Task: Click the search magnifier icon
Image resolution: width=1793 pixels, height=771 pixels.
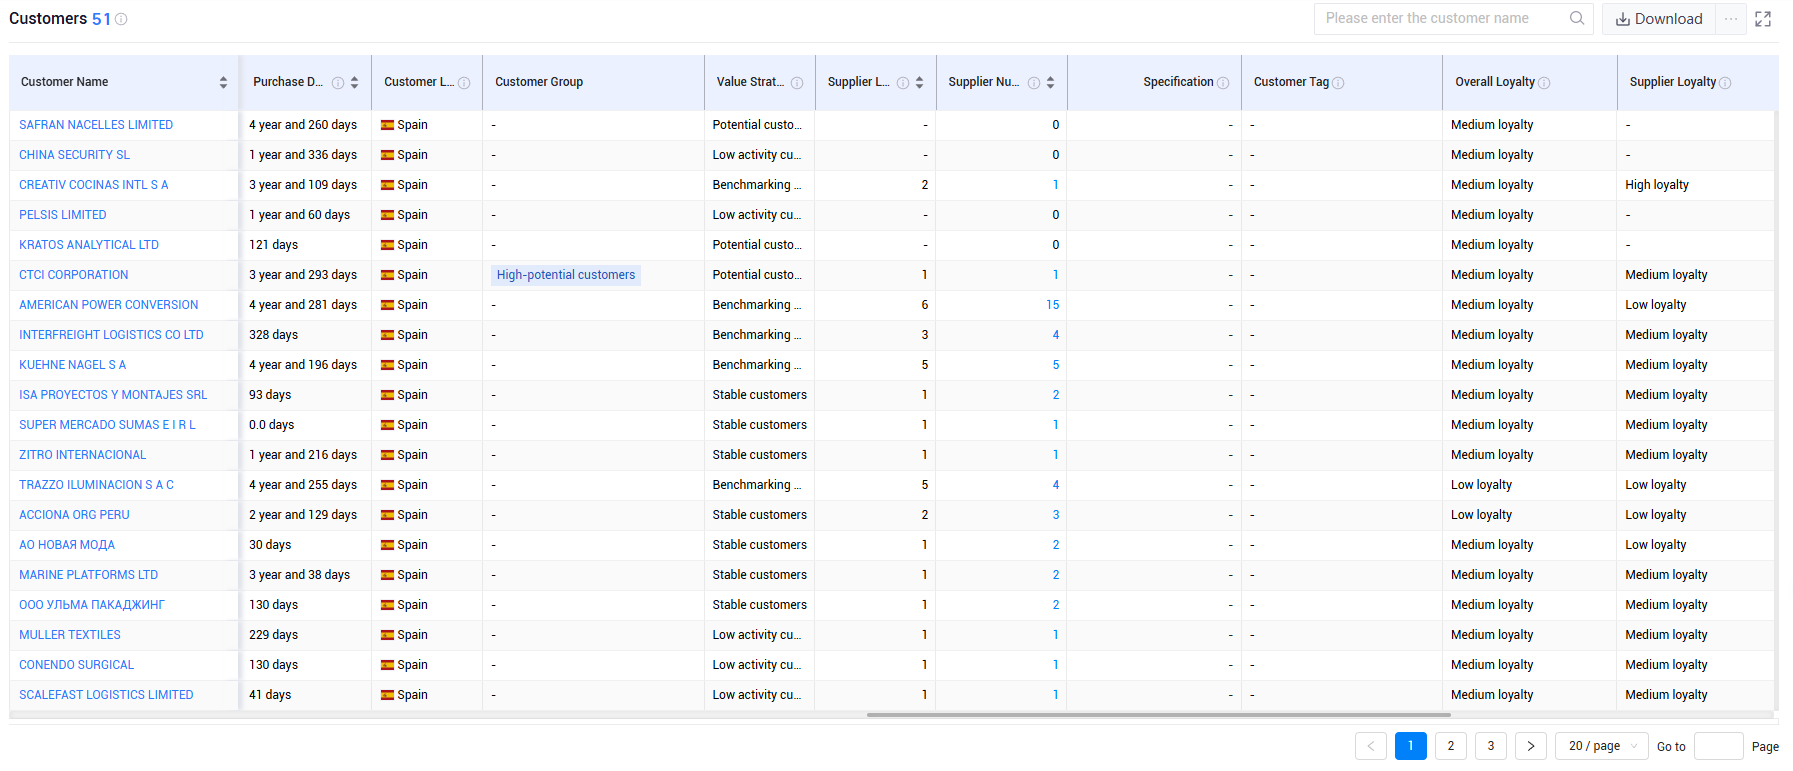Action: 1577,18
